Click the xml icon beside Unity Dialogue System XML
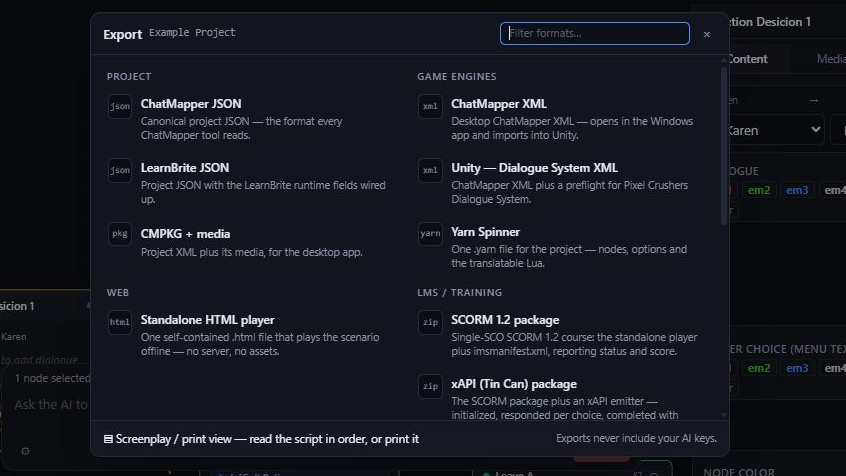 coord(430,171)
